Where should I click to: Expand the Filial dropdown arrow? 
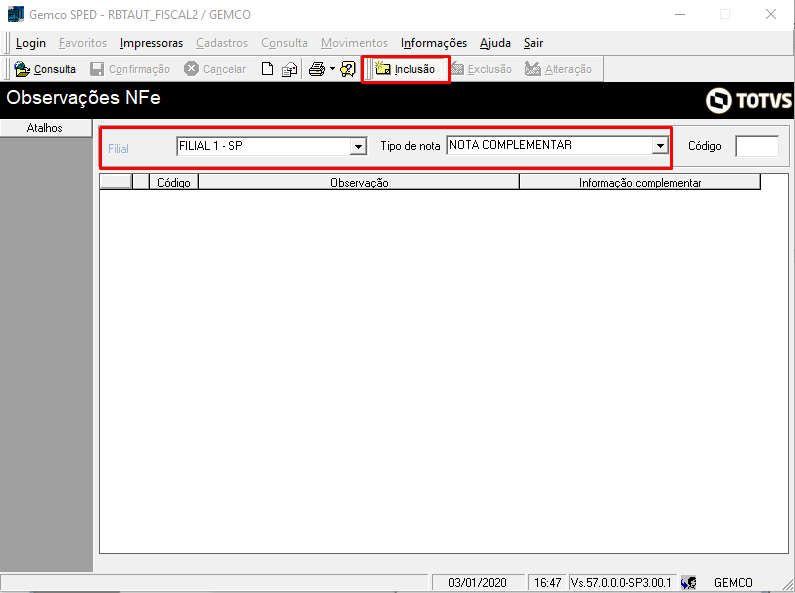358,146
